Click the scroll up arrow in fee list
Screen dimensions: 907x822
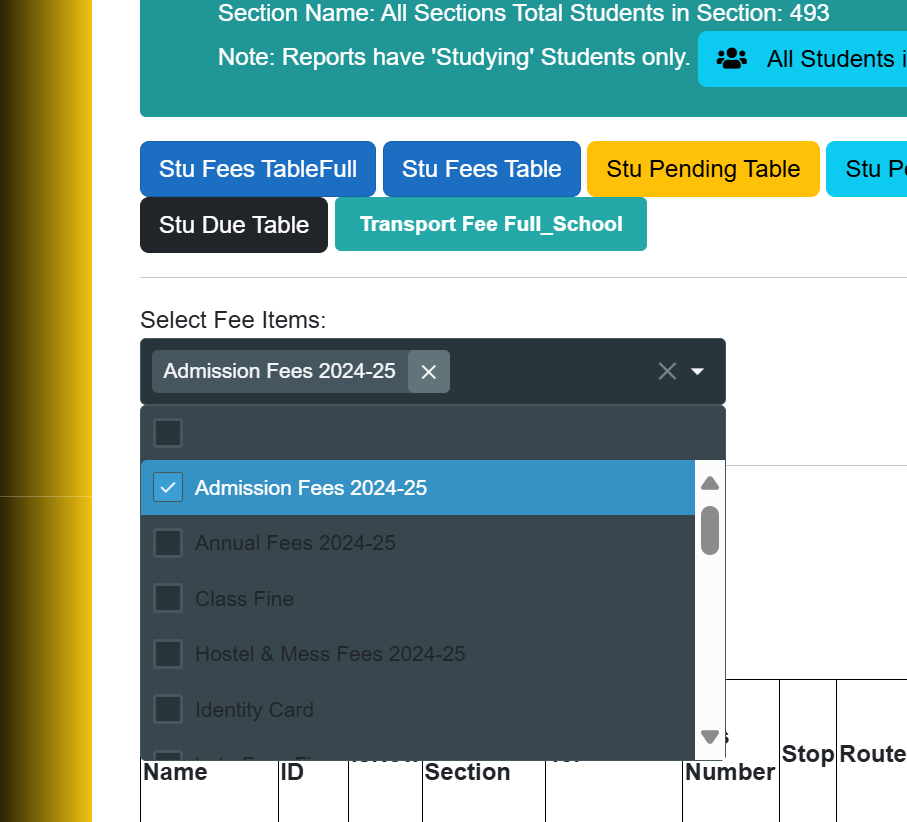(x=710, y=484)
